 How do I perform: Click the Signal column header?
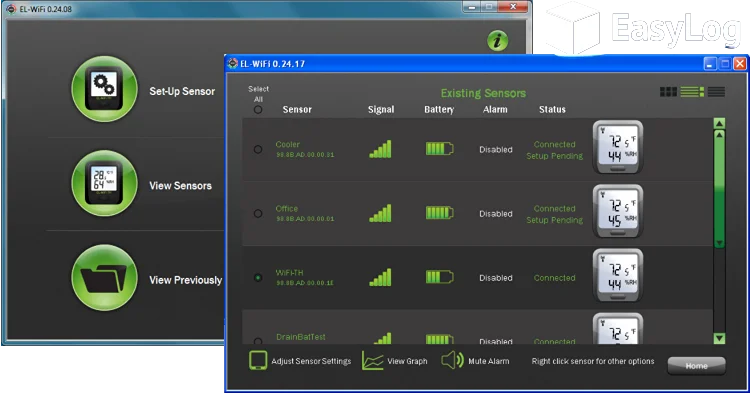click(381, 110)
